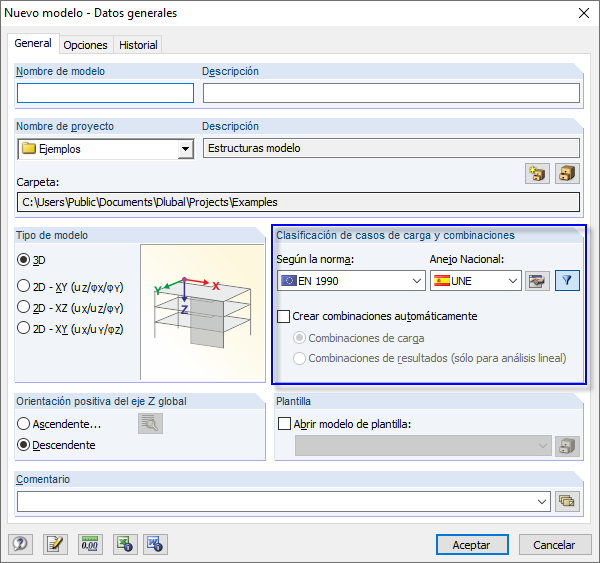Viewport: 600px width, 563px height.
Task: Open the Ejemplos project name dropdown
Action: (185, 149)
